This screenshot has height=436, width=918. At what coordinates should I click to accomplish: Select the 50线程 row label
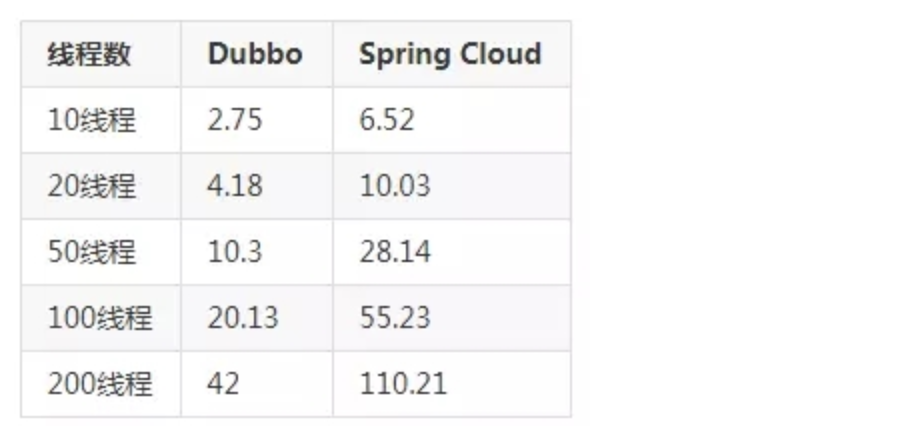[91, 252]
